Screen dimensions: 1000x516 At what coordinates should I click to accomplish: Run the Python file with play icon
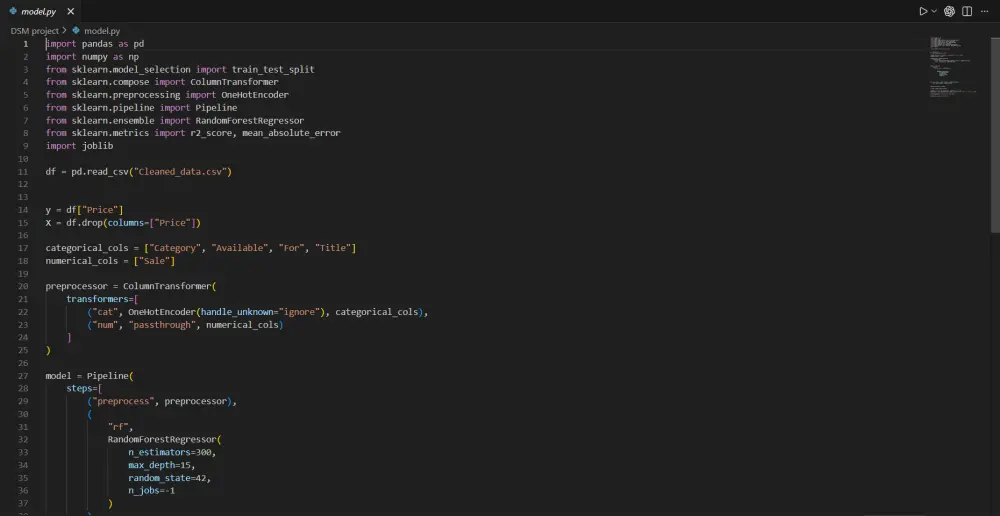923,11
